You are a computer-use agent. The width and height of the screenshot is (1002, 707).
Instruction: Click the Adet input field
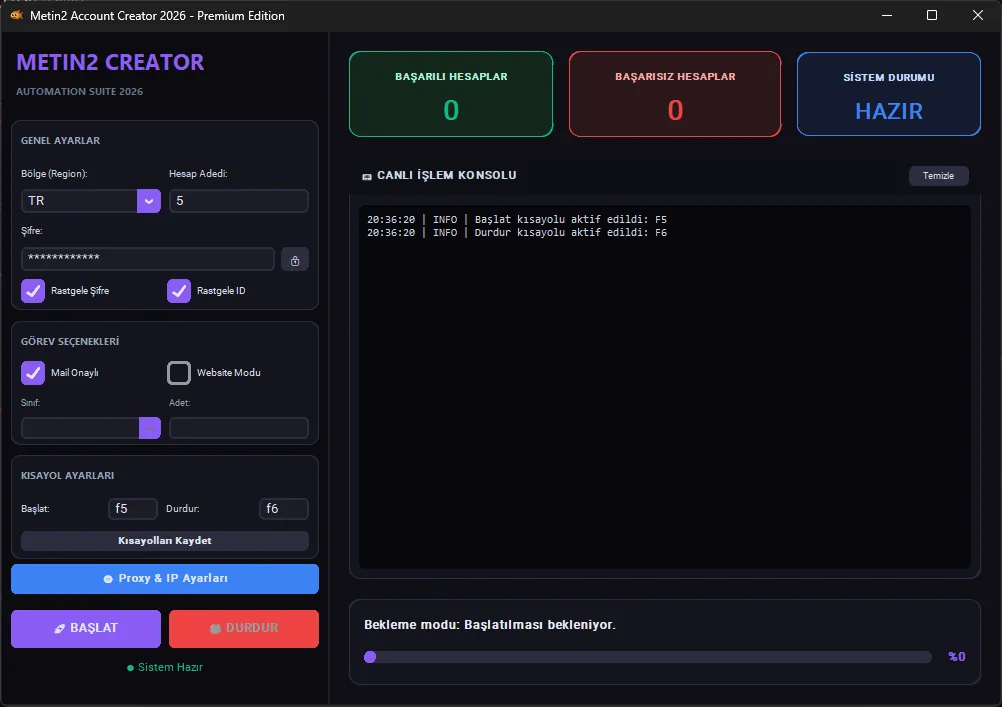click(x=239, y=428)
